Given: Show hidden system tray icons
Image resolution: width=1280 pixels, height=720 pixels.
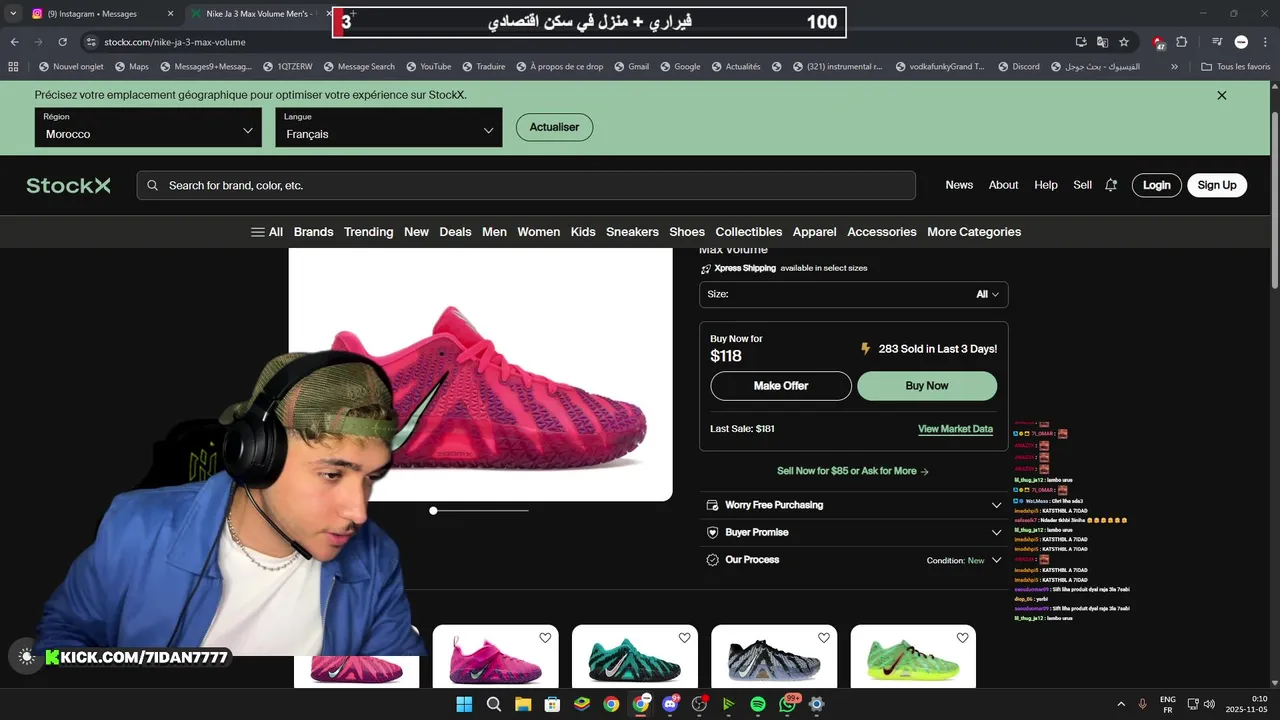Looking at the screenshot, I should [x=1120, y=704].
